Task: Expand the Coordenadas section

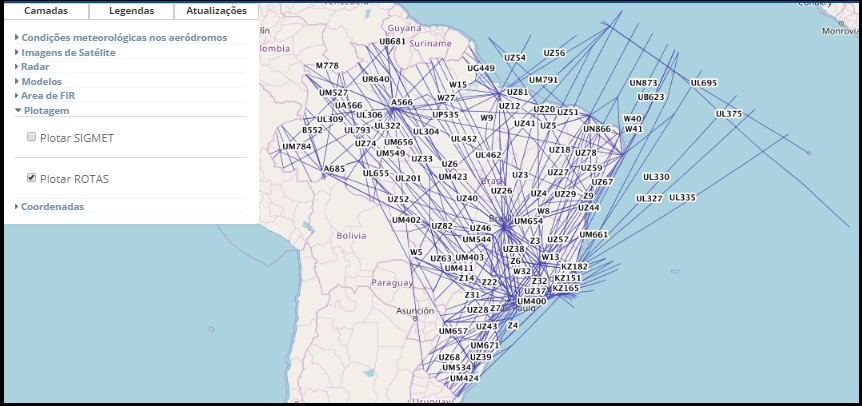Action: [52, 207]
